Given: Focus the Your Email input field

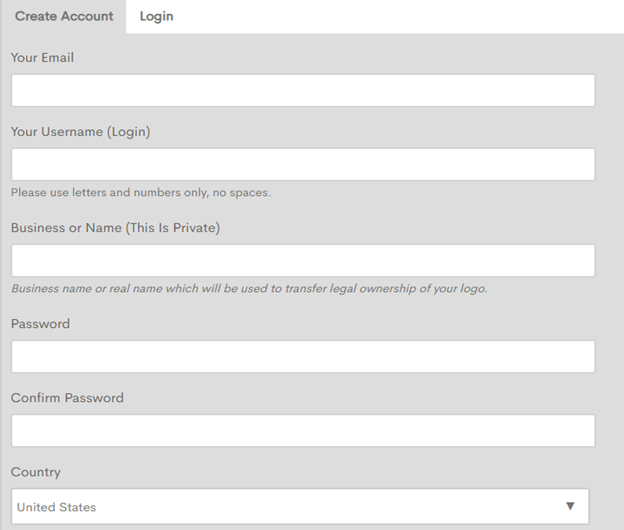Looking at the screenshot, I should point(303,90).
